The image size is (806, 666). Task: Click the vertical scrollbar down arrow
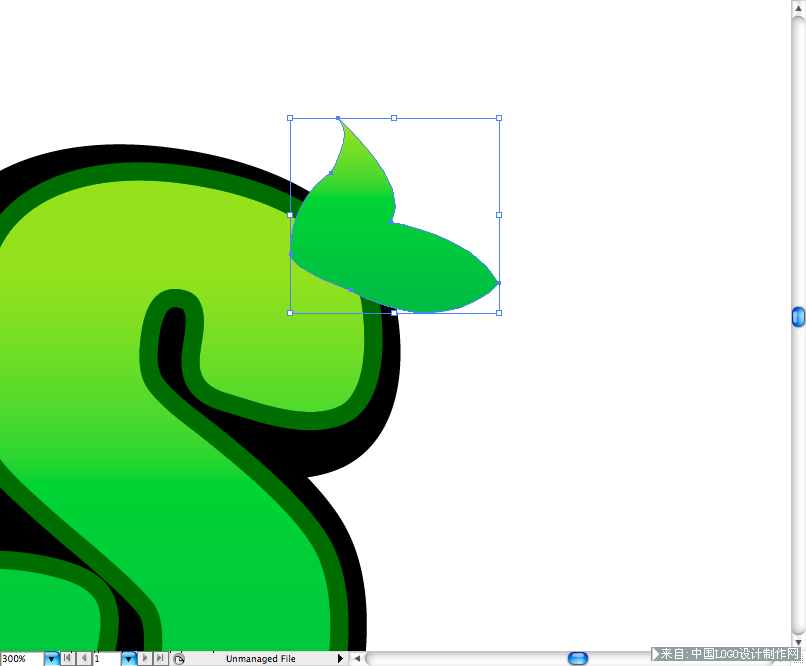click(798, 642)
